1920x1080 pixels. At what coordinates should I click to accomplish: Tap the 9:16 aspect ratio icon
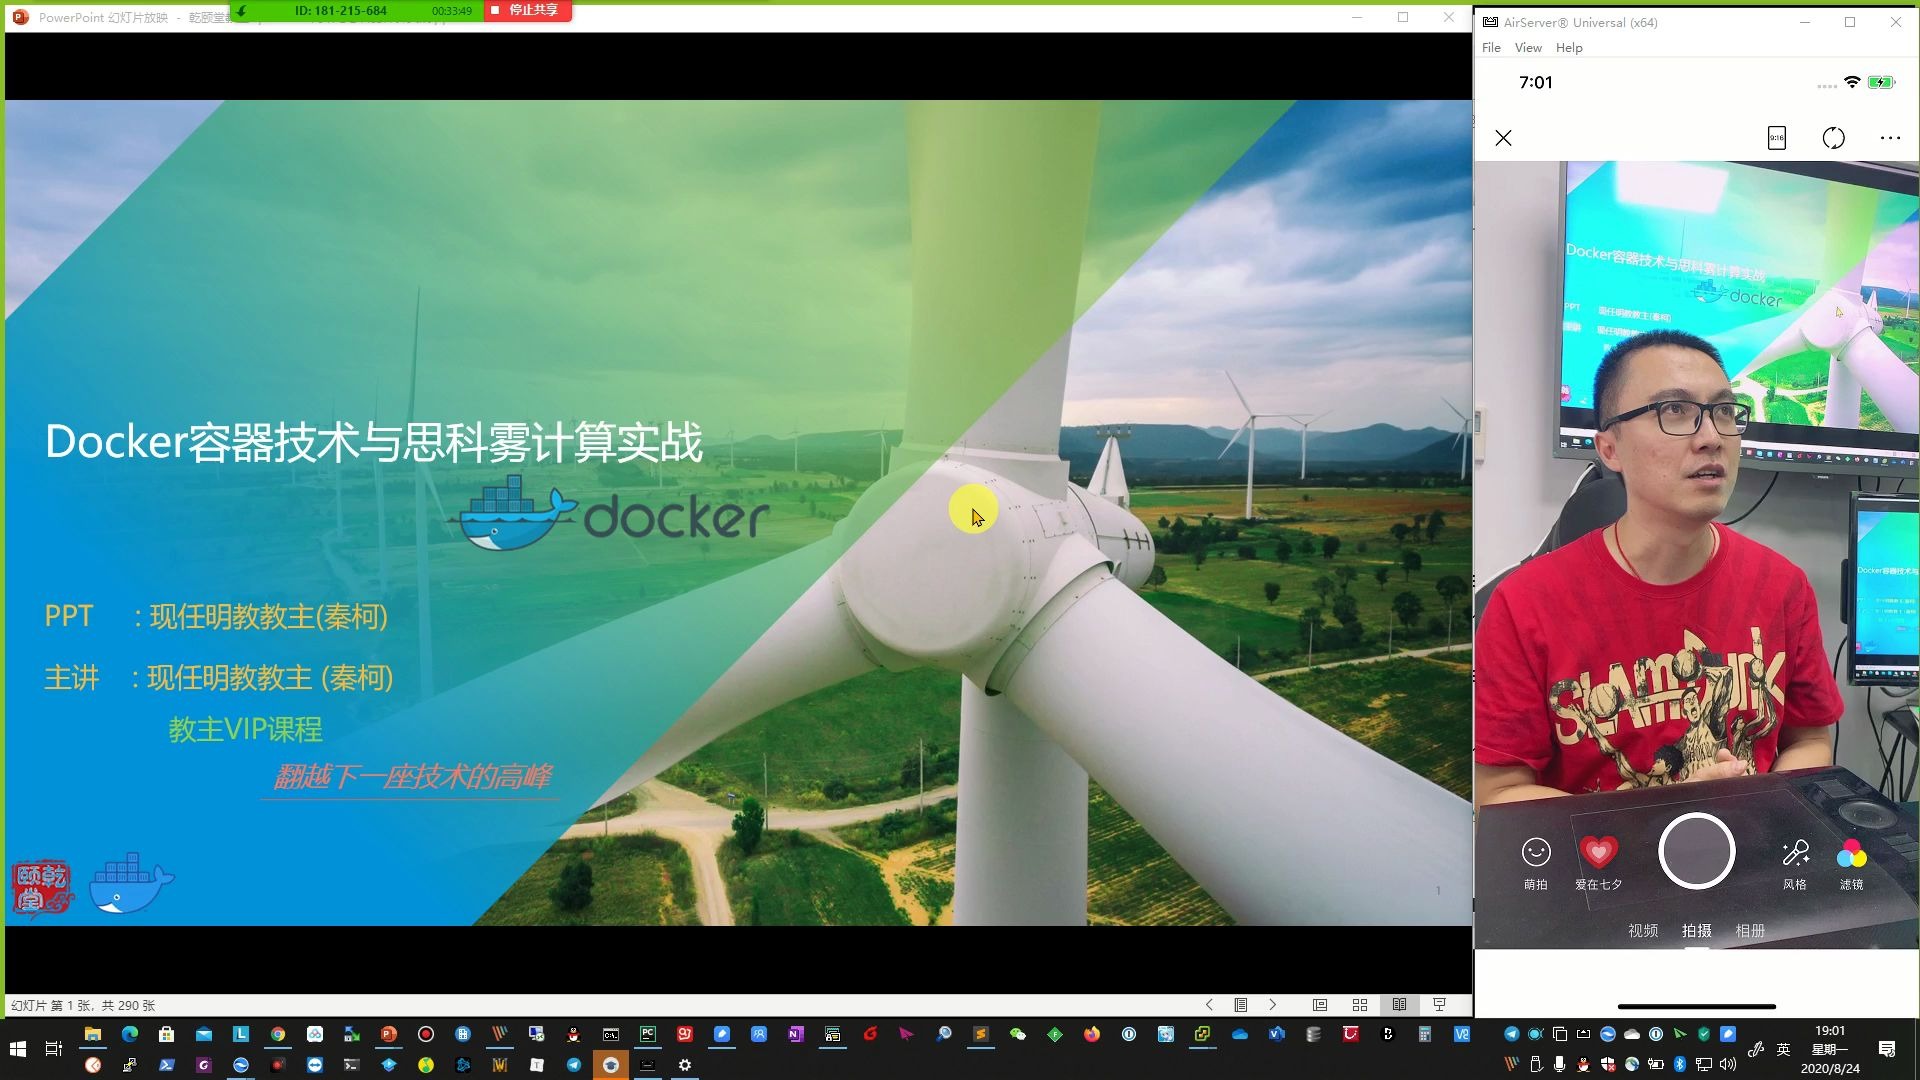point(1776,138)
